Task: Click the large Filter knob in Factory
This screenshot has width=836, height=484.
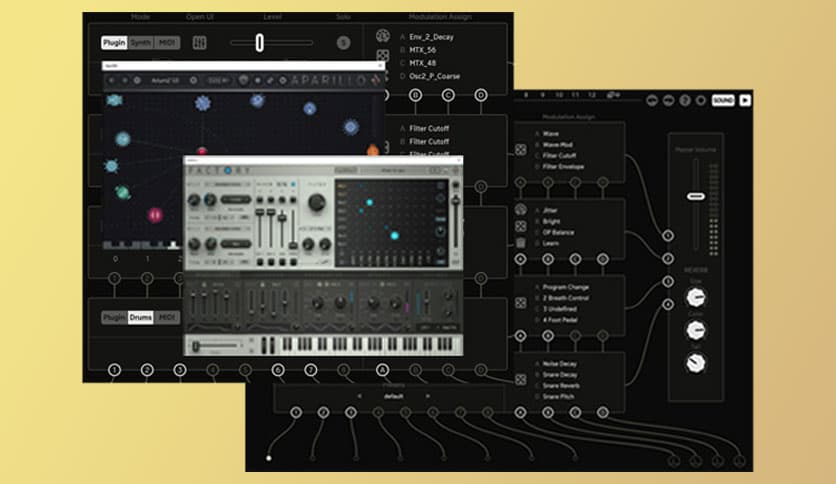Action: (317, 203)
